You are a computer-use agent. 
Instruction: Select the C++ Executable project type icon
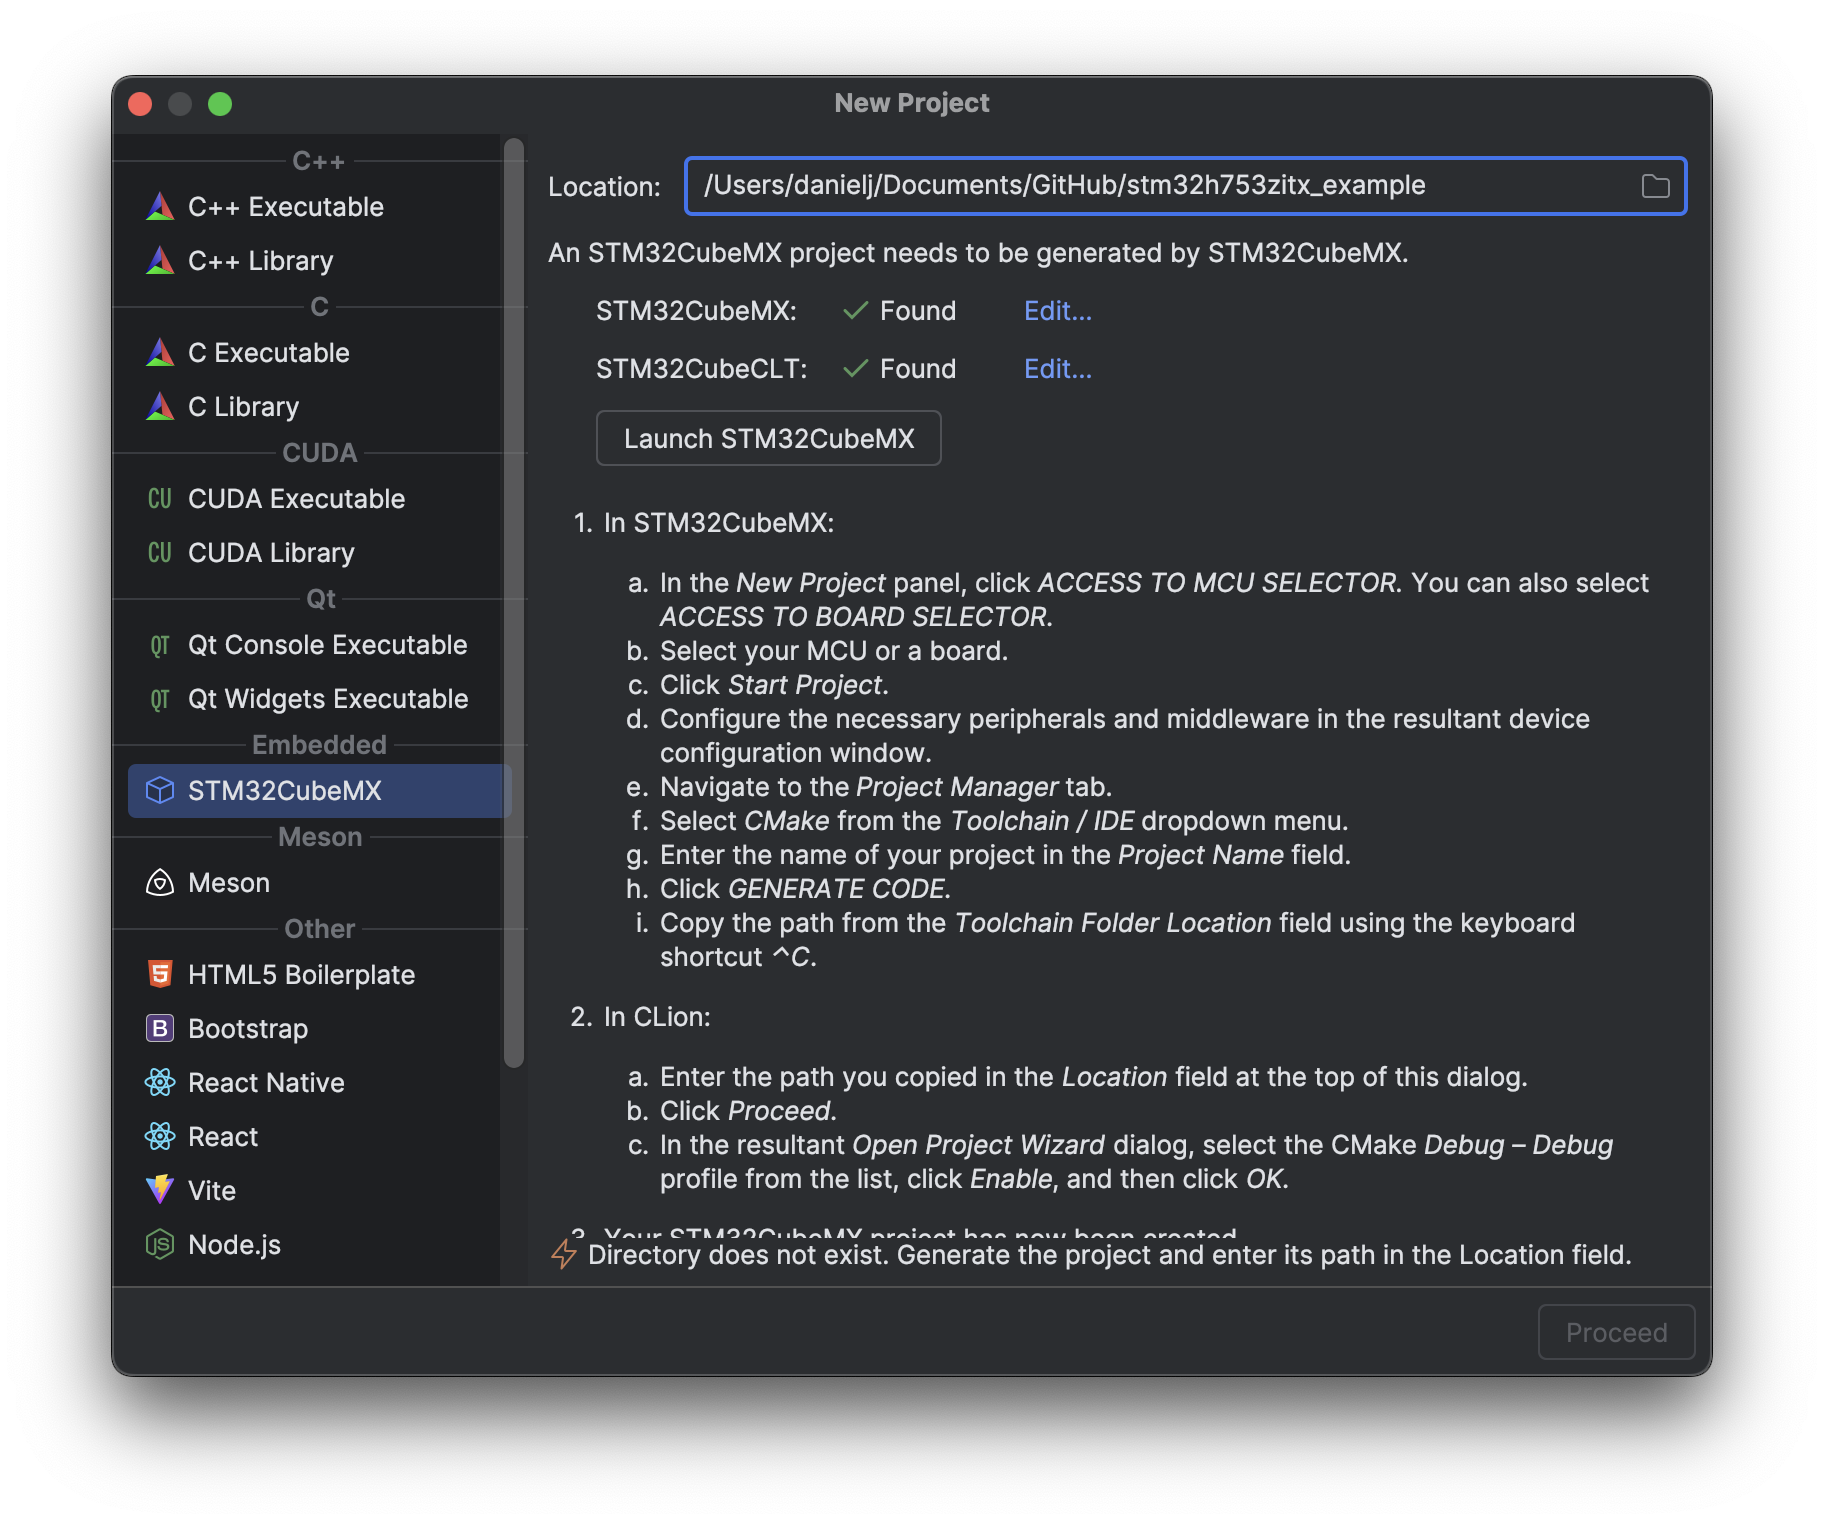click(160, 206)
